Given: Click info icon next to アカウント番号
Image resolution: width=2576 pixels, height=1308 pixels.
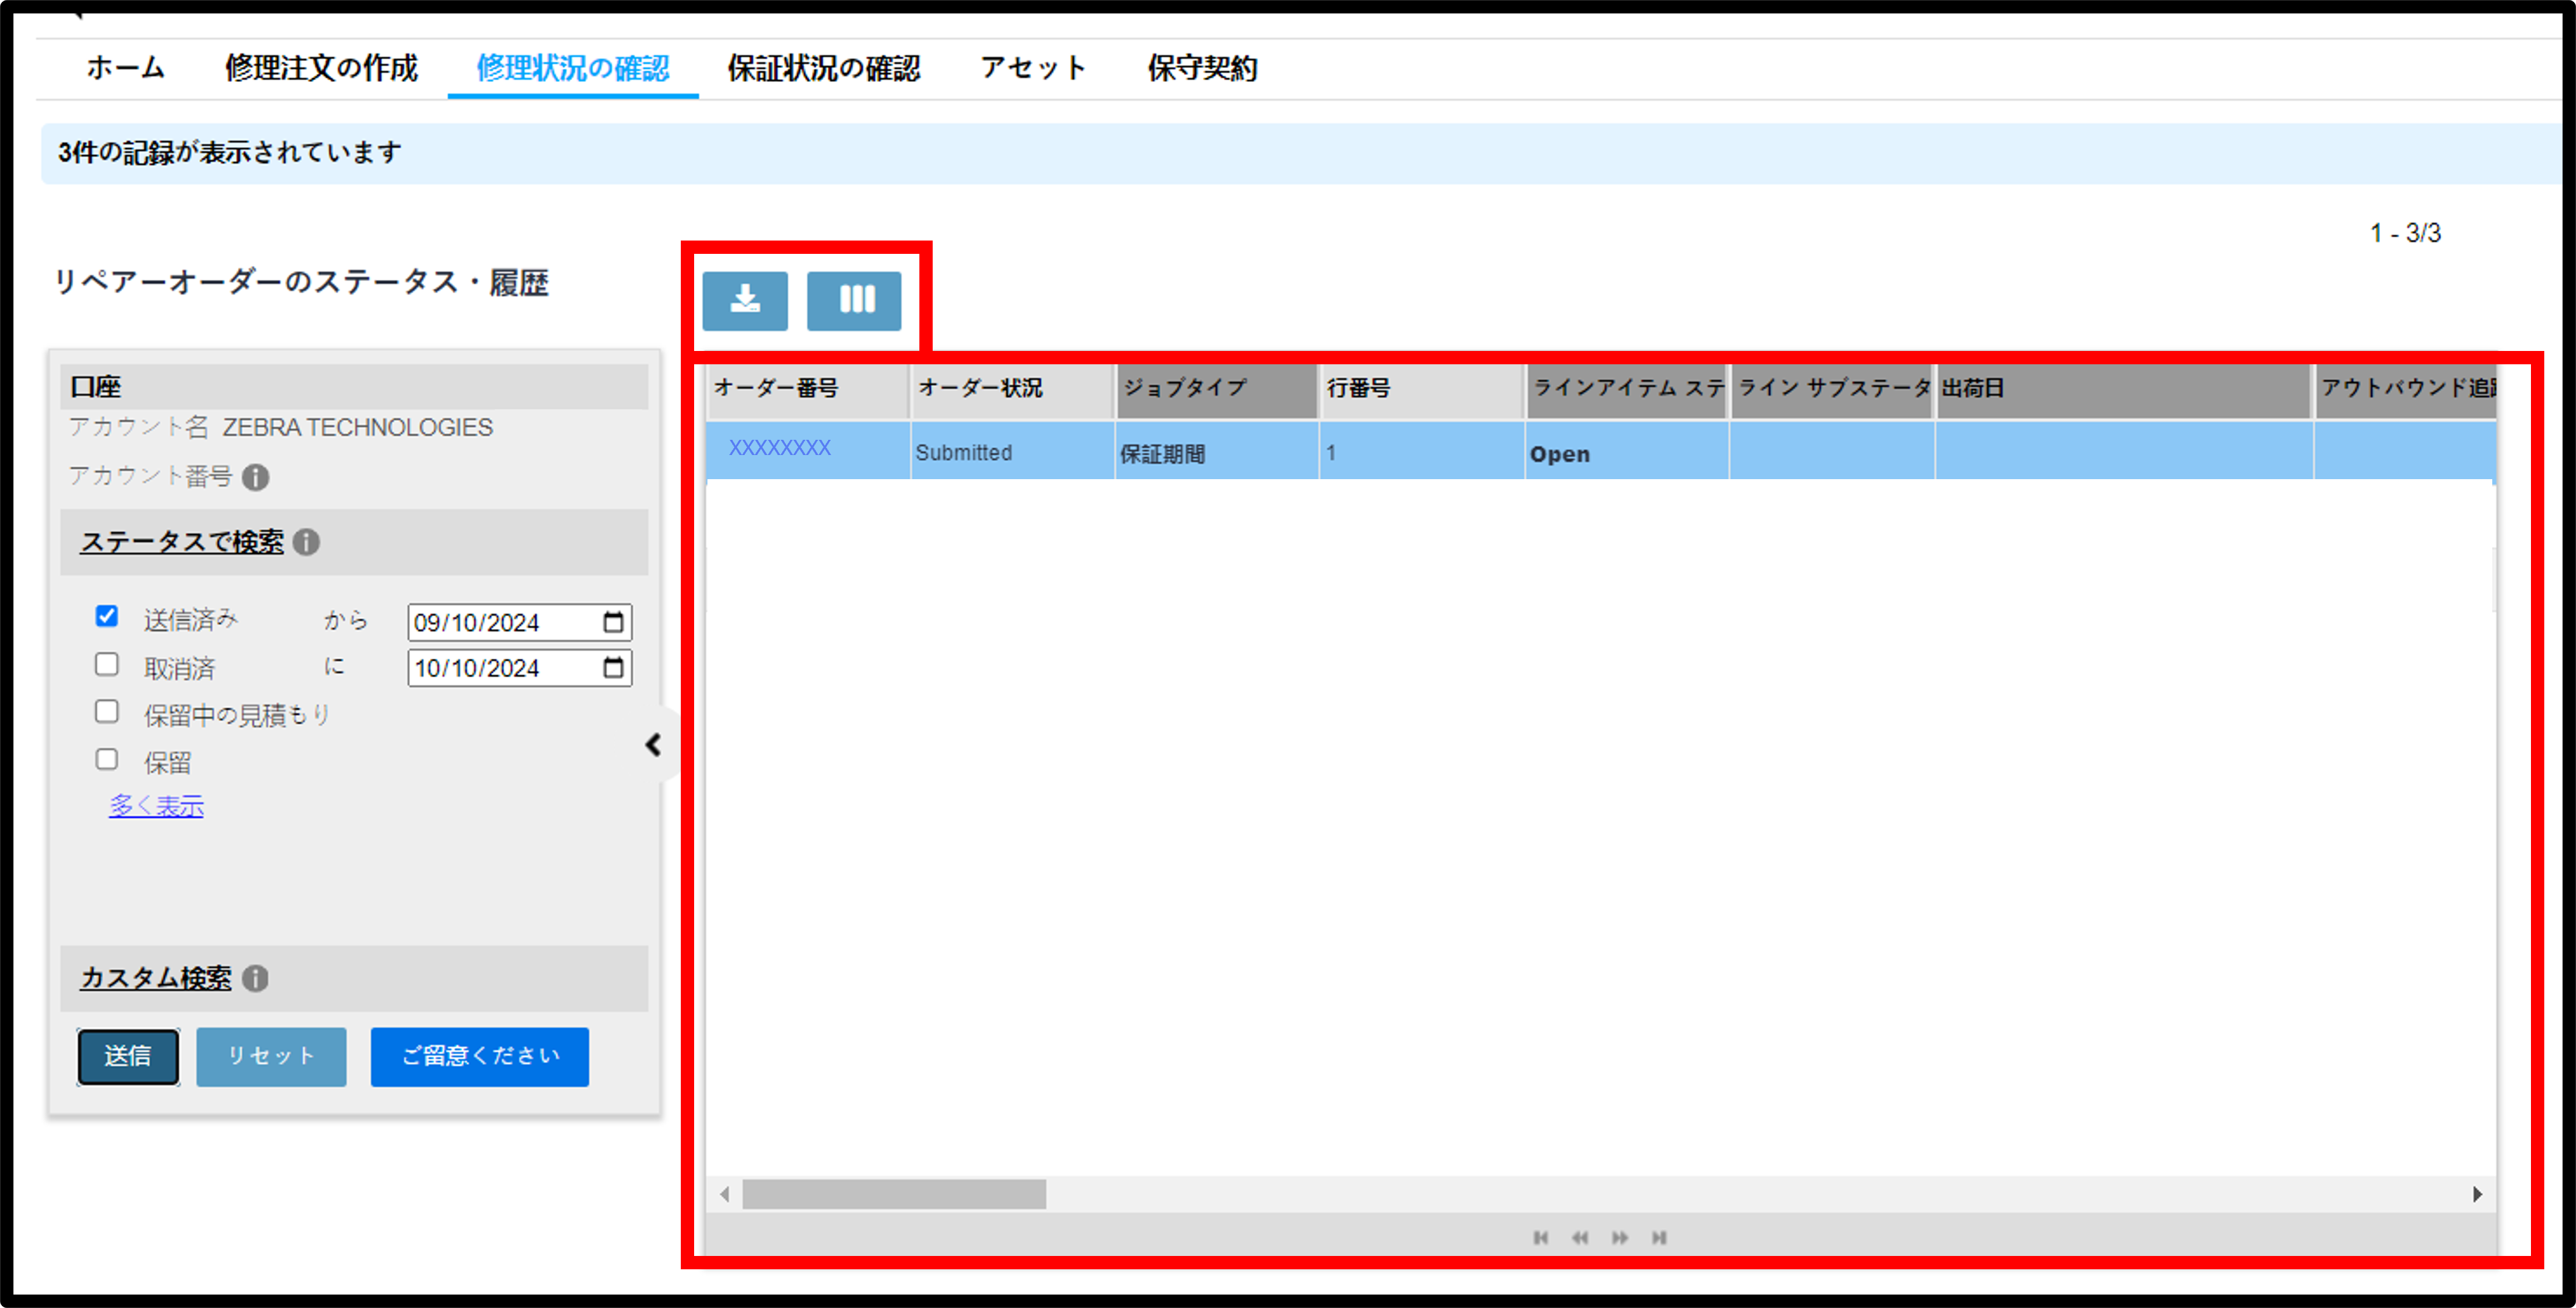Looking at the screenshot, I should tap(256, 477).
